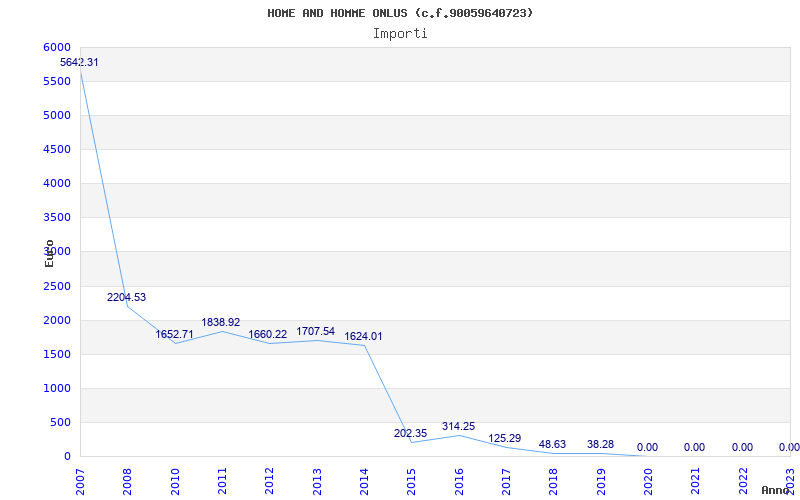Click the 1000 y-axis tick label
The width and height of the screenshot is (800, 500).
(x=58, y=388)
